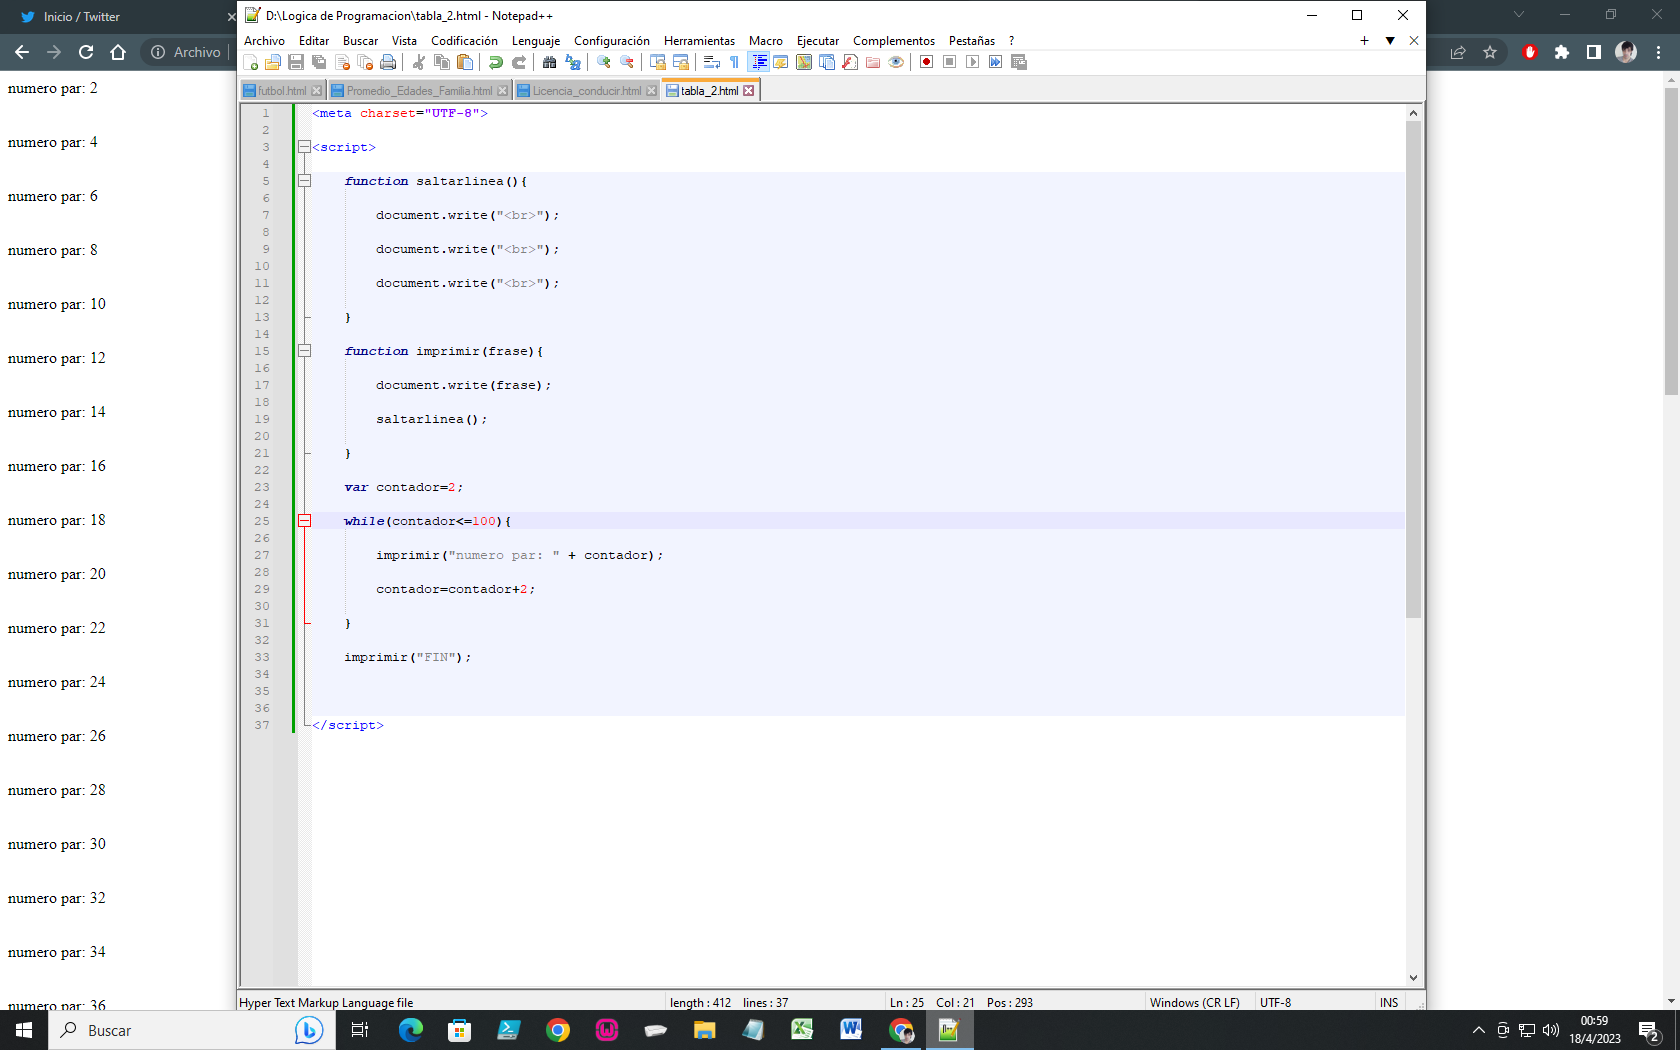Open Excel from the taskbar

coord(802,1030)
